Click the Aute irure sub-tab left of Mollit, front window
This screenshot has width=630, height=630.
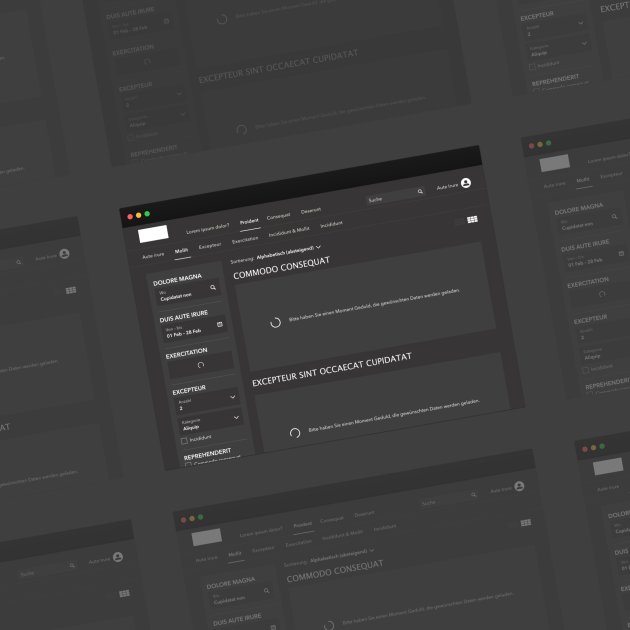pyautogui.click(x=153, y=256)
